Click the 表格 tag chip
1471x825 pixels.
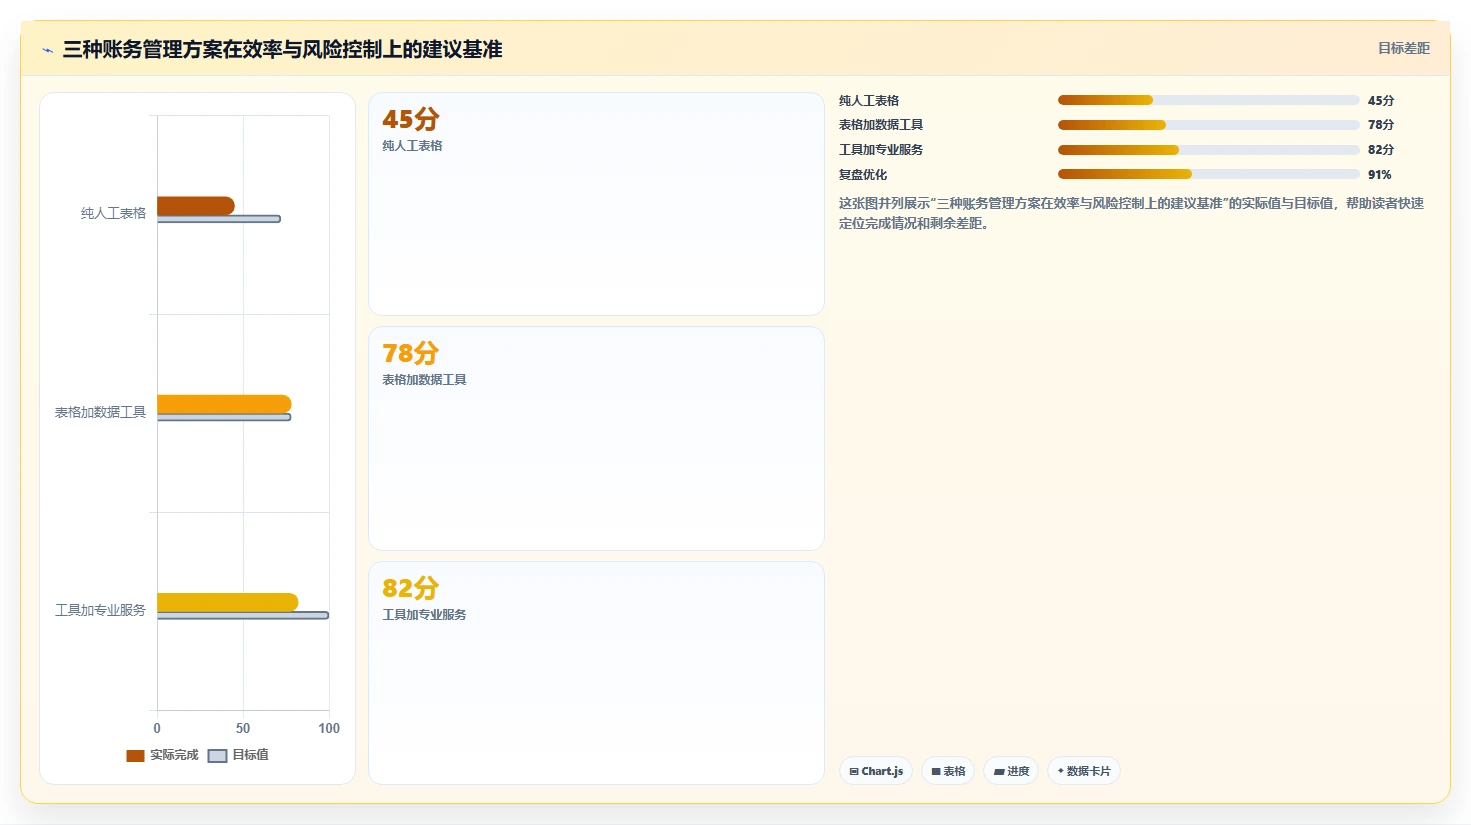point(948,771)
